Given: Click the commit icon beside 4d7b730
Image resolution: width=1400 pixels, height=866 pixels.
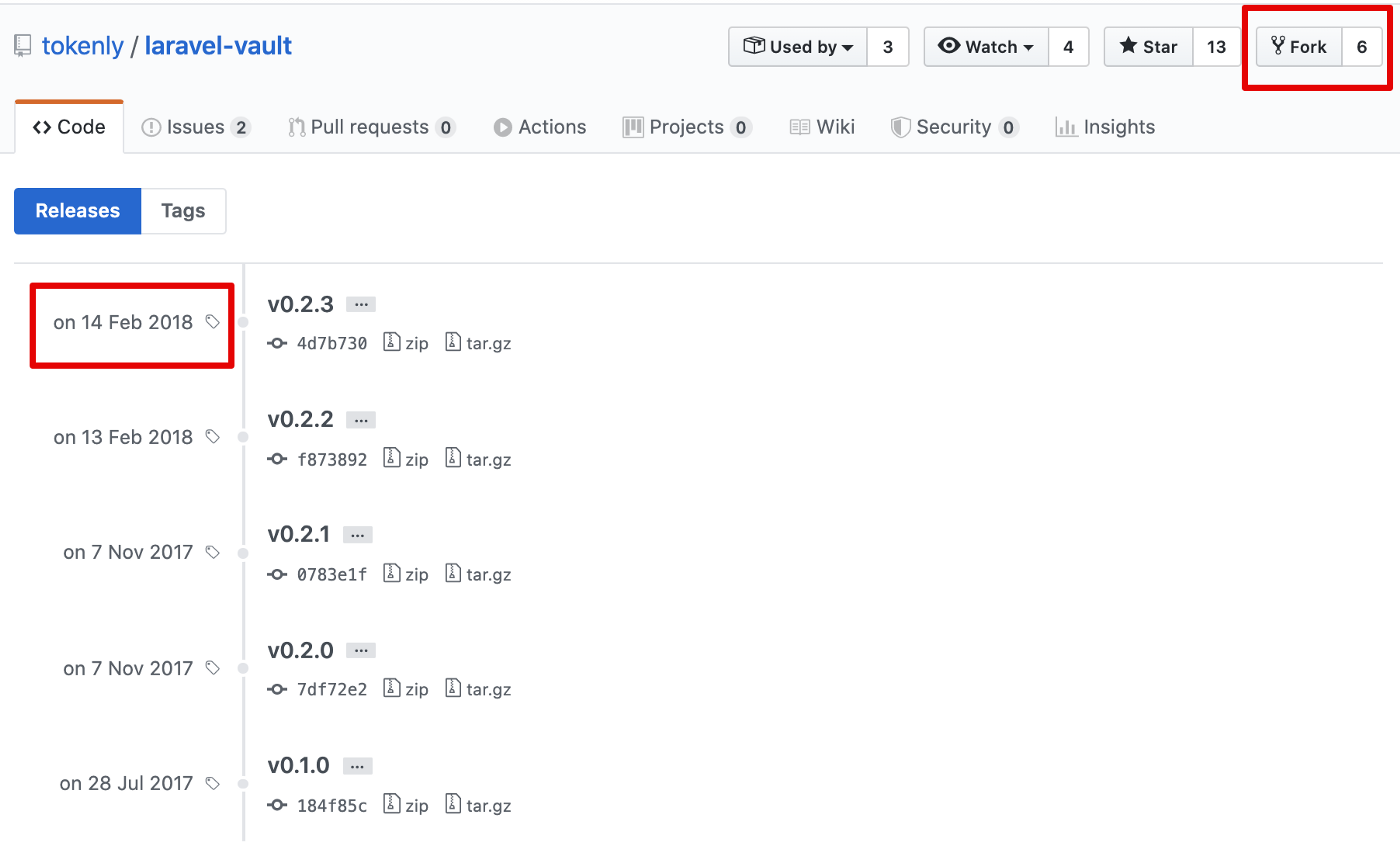Looking at the screenshot, I should click(278, 343).
